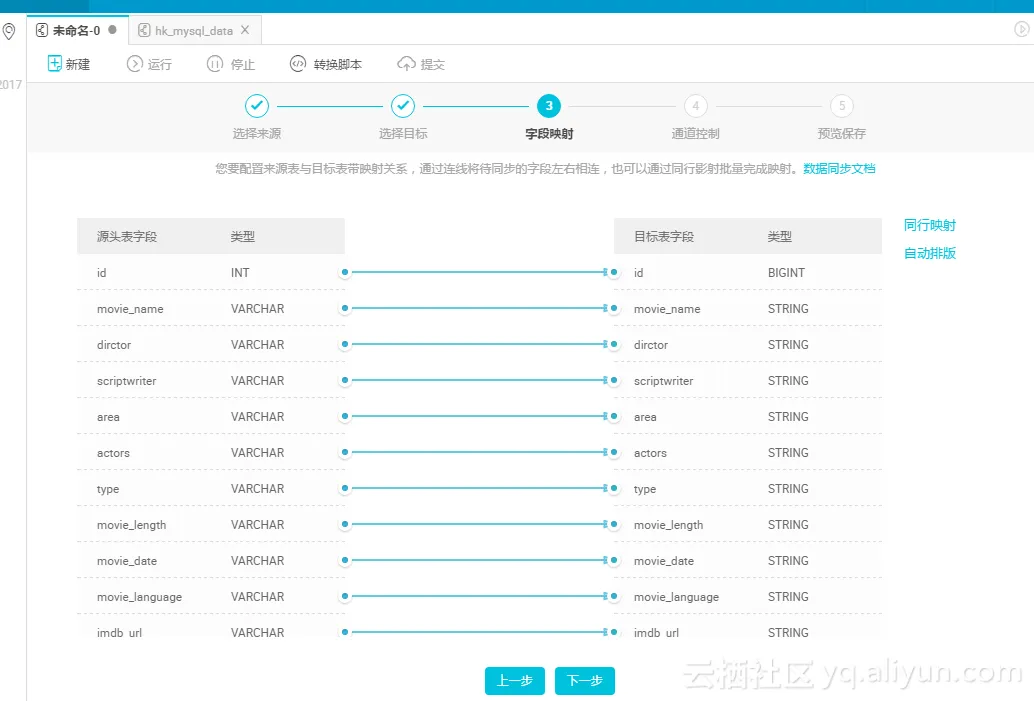Screen dimensions: 1034x701
Task: Click the play icon at top right corner
Action: click(x=1021, y=29)
